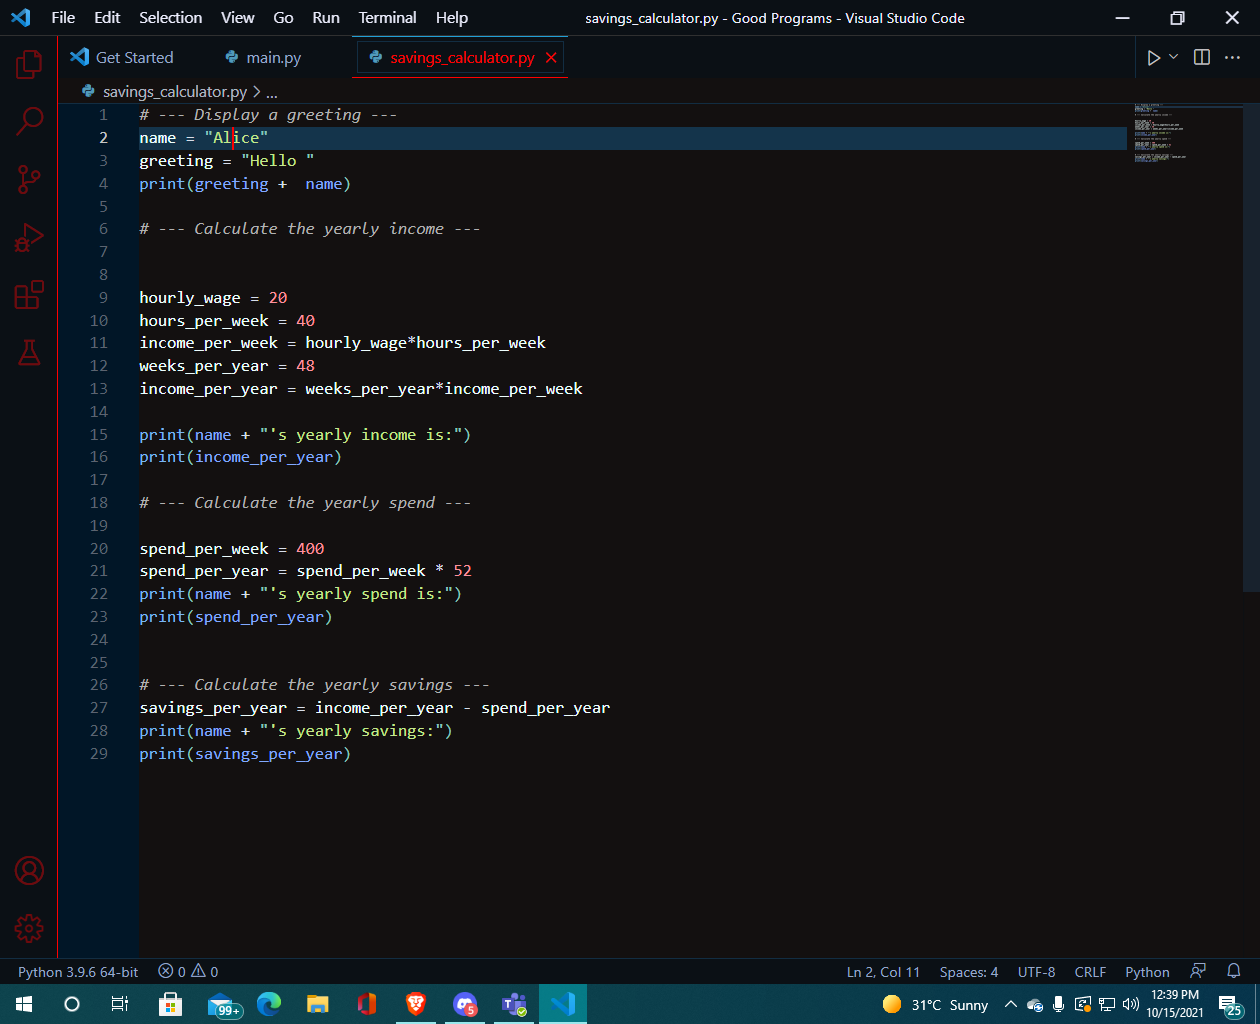Select Python language mode in status bar
Screen dimensions: 1260x1024
pos(1147,972)
